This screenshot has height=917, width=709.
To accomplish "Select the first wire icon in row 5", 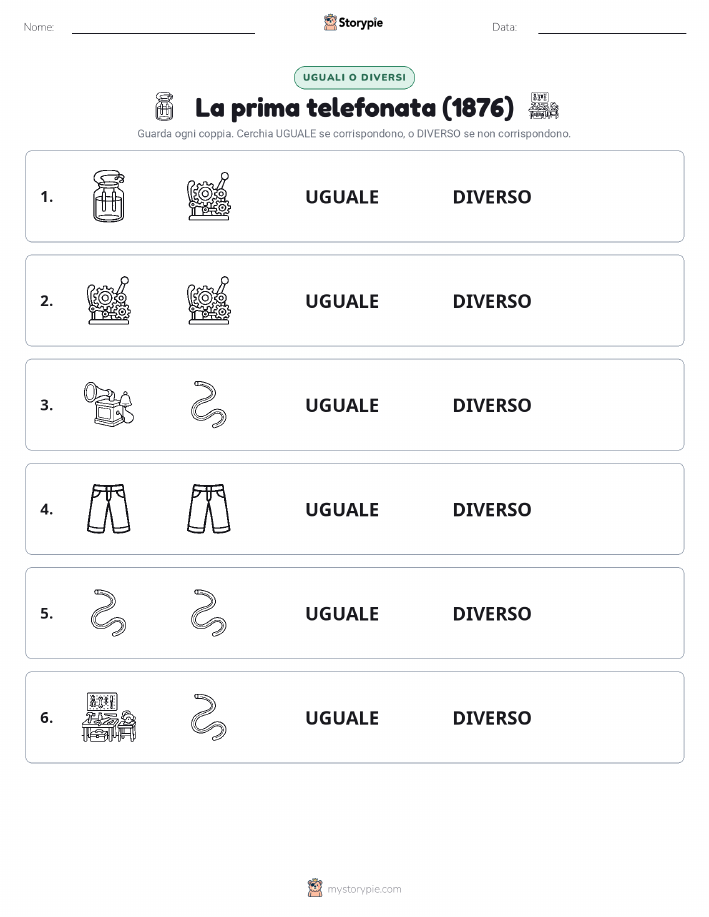I will [x=109, y=613].
